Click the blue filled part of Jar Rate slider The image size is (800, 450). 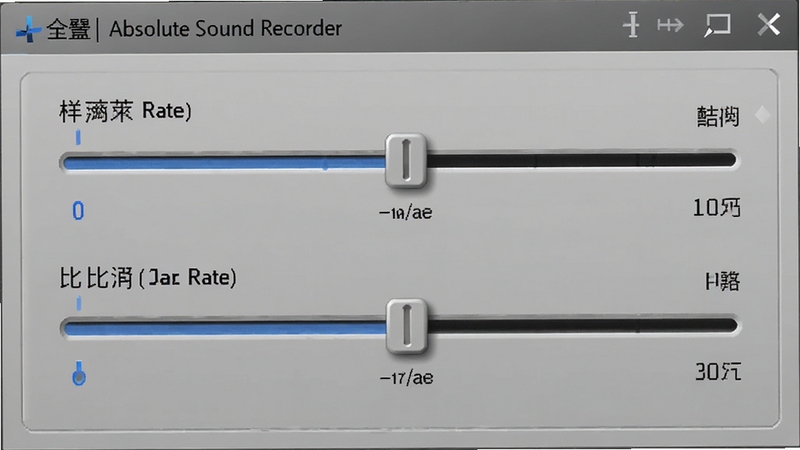224,328
